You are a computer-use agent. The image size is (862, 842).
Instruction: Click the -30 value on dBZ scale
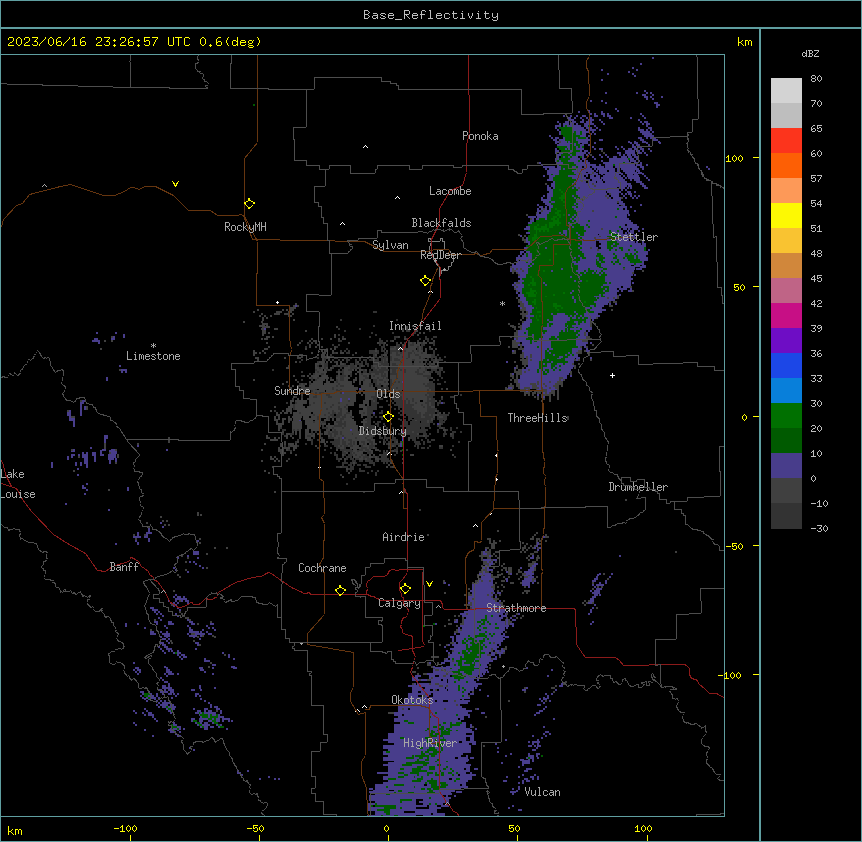click(819, 528)
